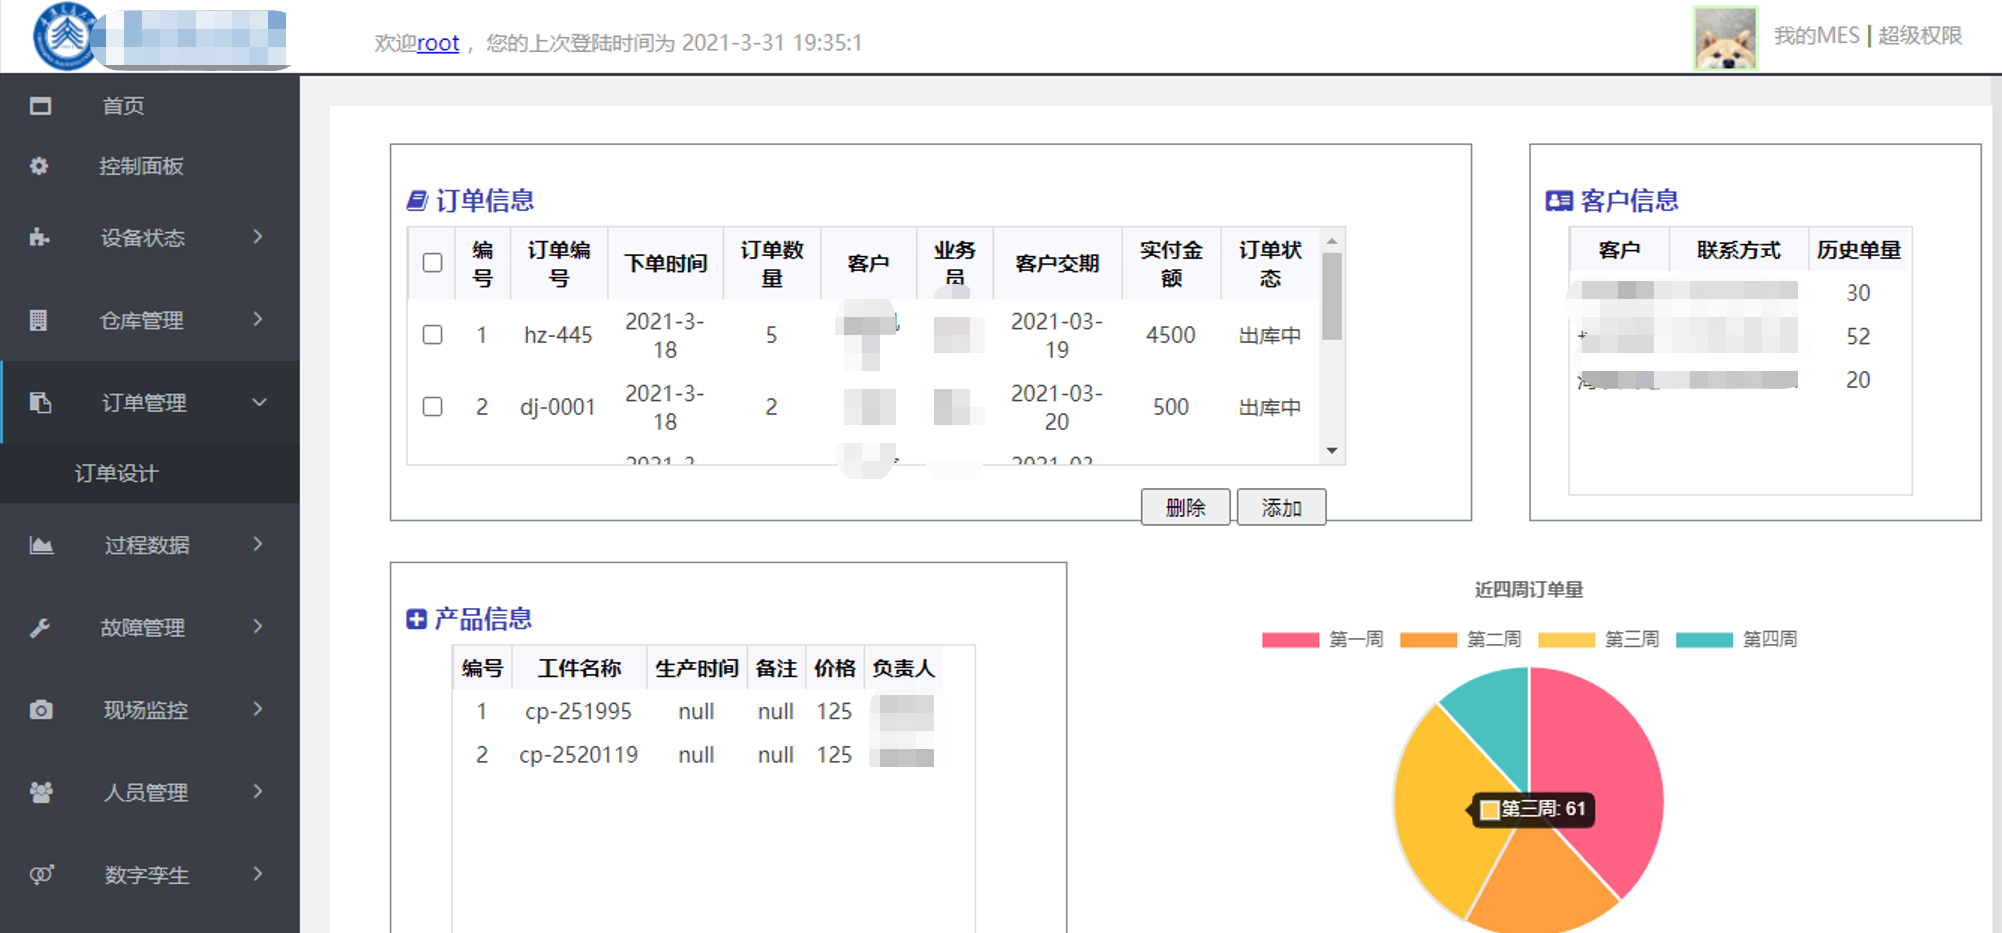2002x933 pixels.
Task: Expand the 过程数据 submenu chevron
Action: click(258, 544)
